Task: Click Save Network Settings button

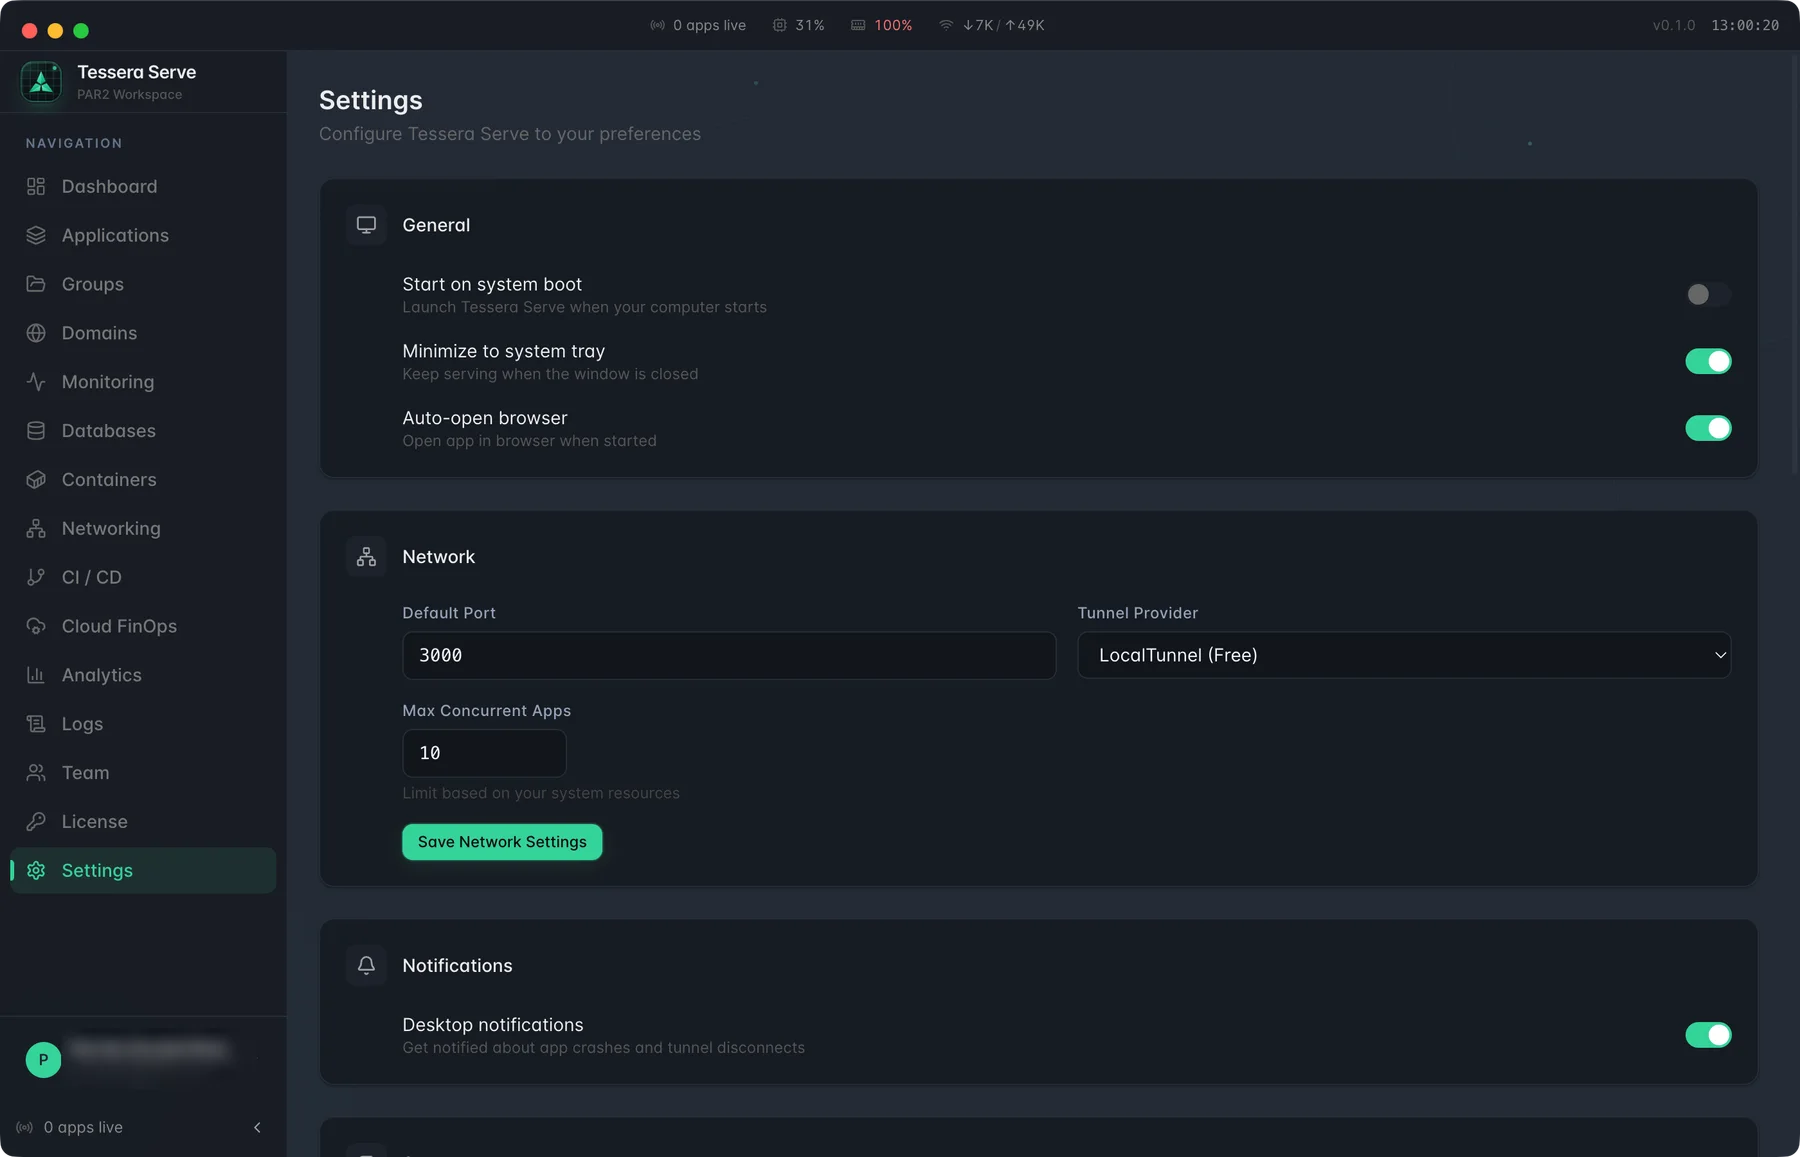Action: coord(502,842)
